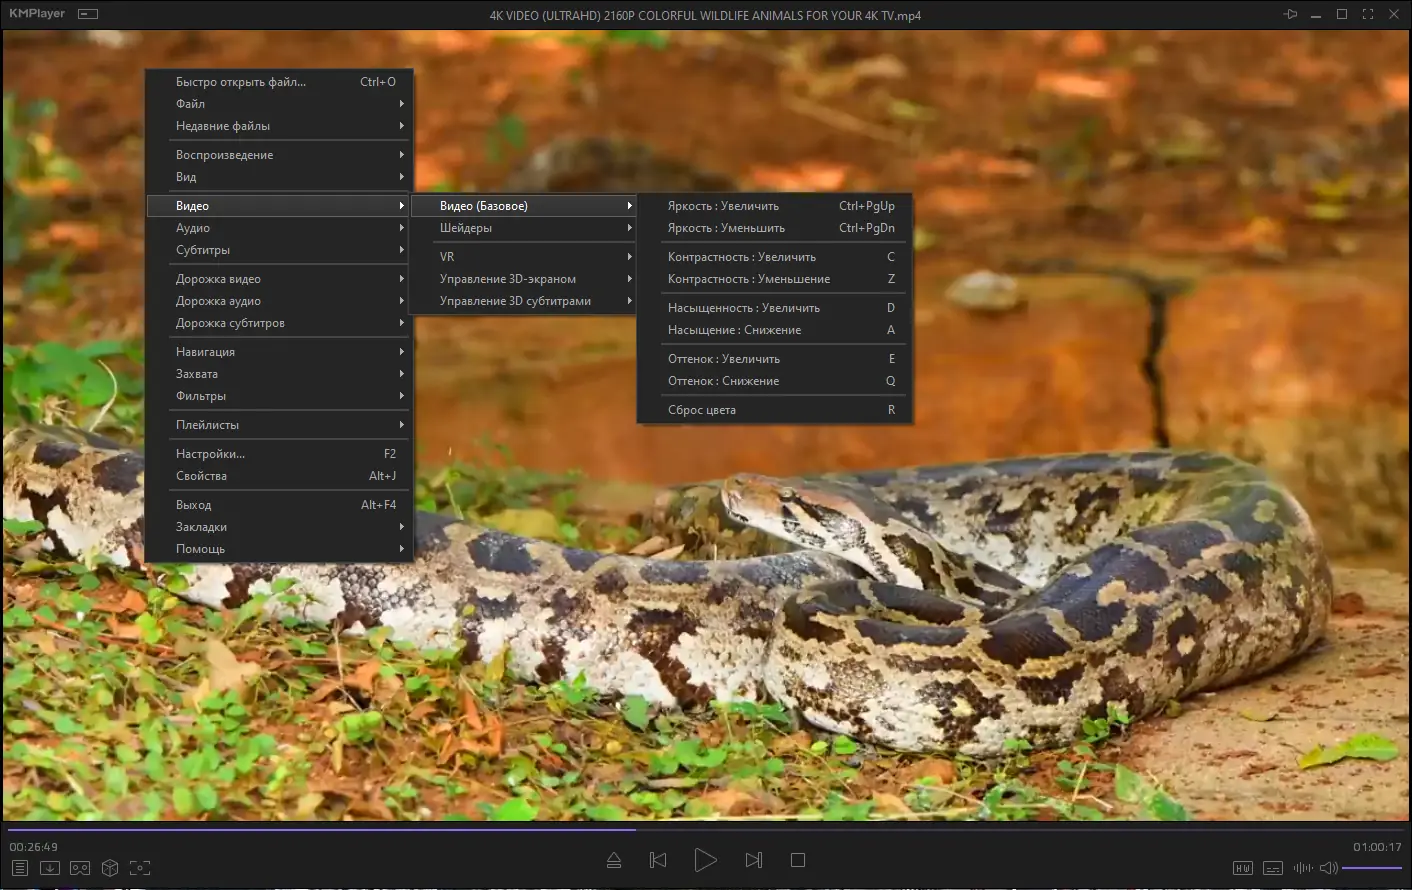Open the playlist panel icon
Image resolution: width=1412 pixels, height=890 pixels.
(20, 868)
